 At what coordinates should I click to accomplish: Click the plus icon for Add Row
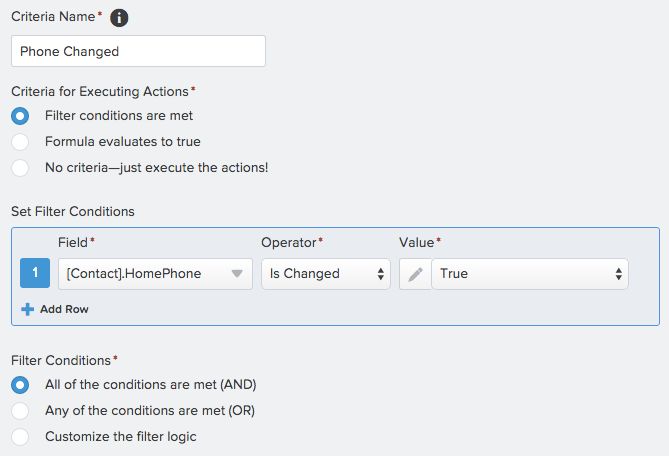click(28, 309)
